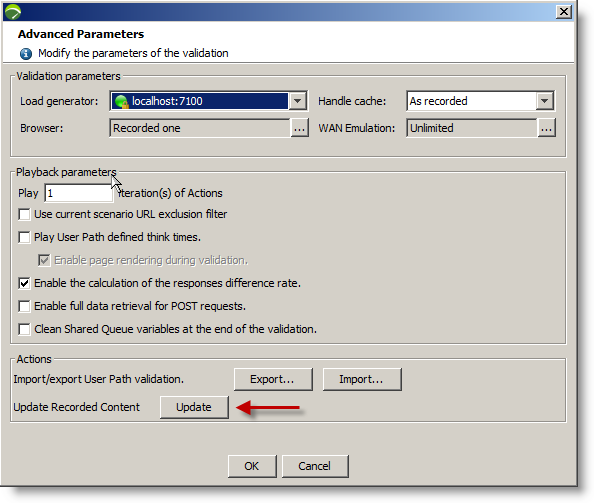Confirm with the OK button
This screenshot has width=594, height=503.
coord(252,466)
